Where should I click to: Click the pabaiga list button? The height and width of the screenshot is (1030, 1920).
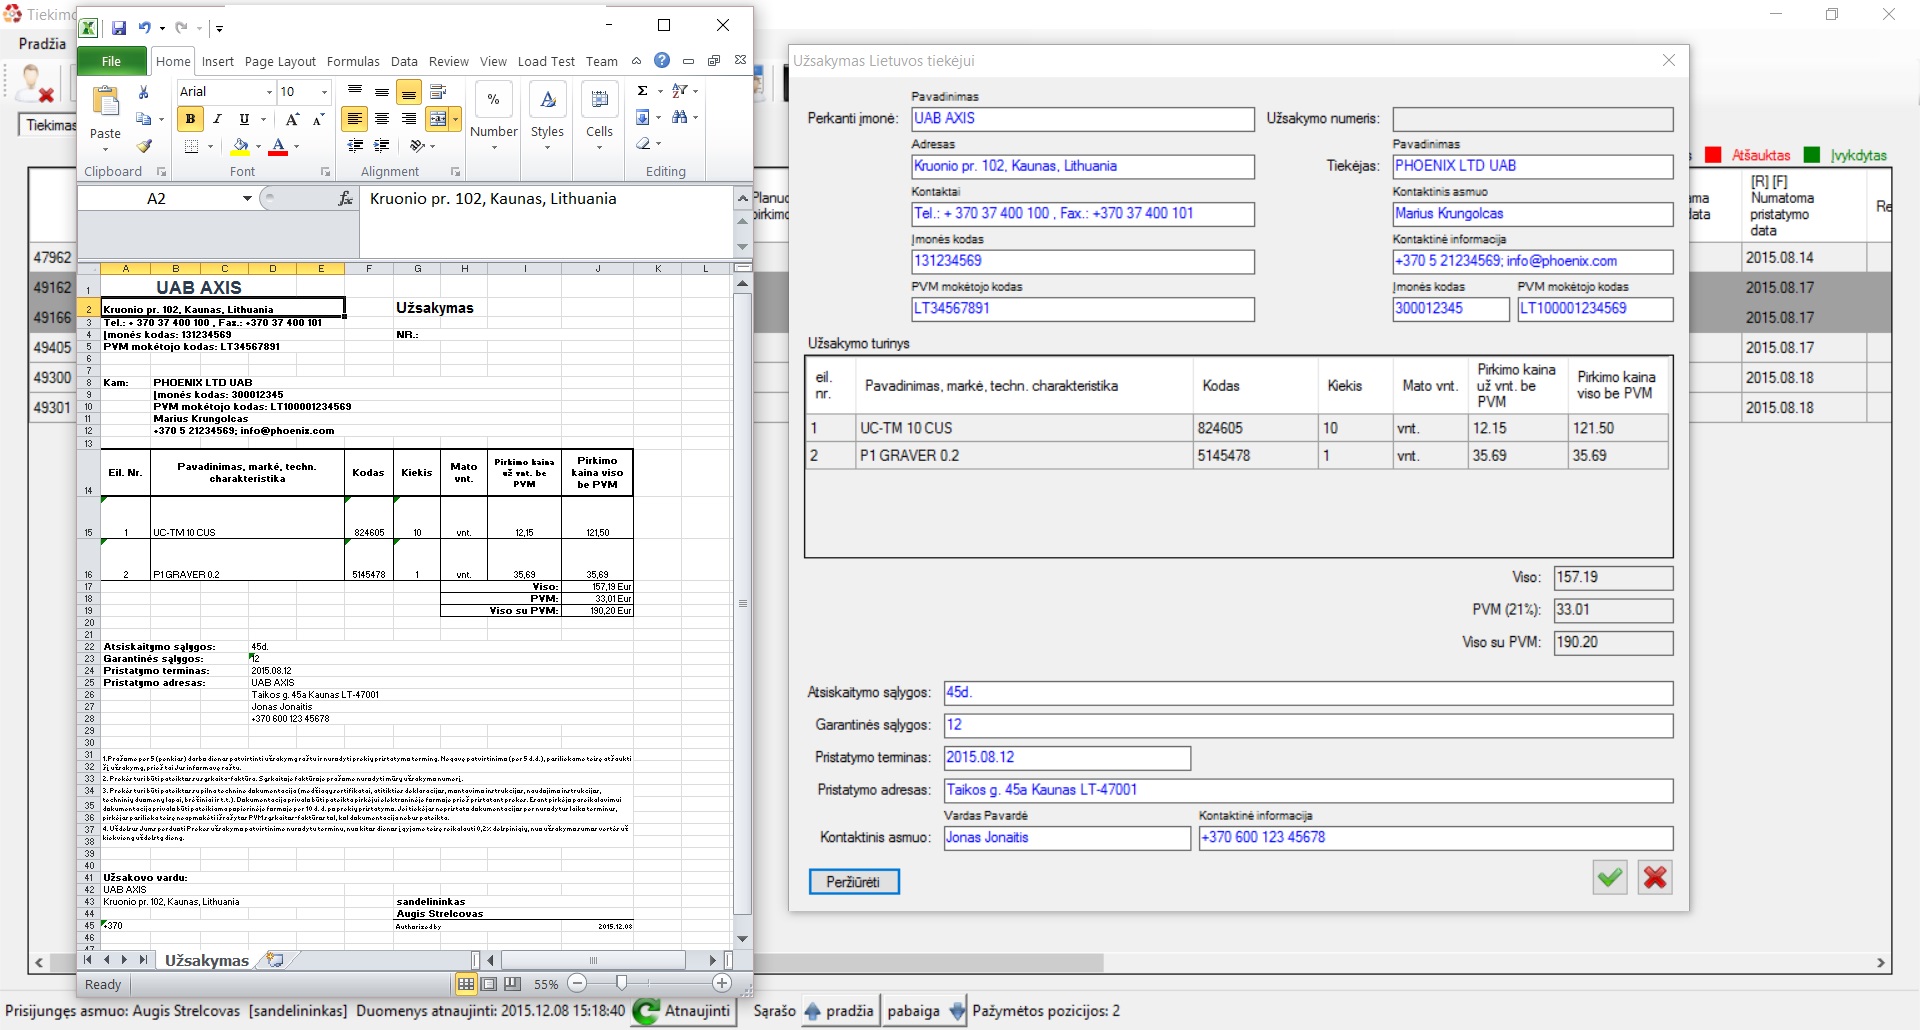click(926, 1011)
